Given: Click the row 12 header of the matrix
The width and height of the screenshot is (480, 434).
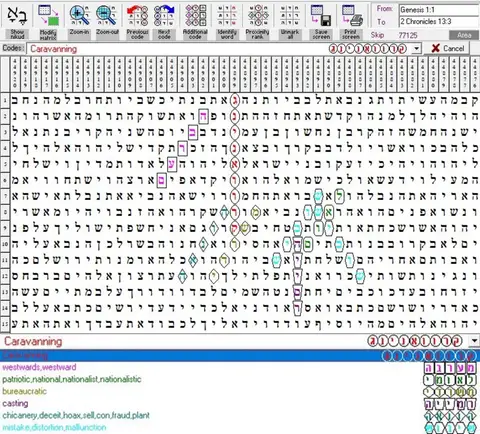Looking at the screenshot, I should point(5,276).
